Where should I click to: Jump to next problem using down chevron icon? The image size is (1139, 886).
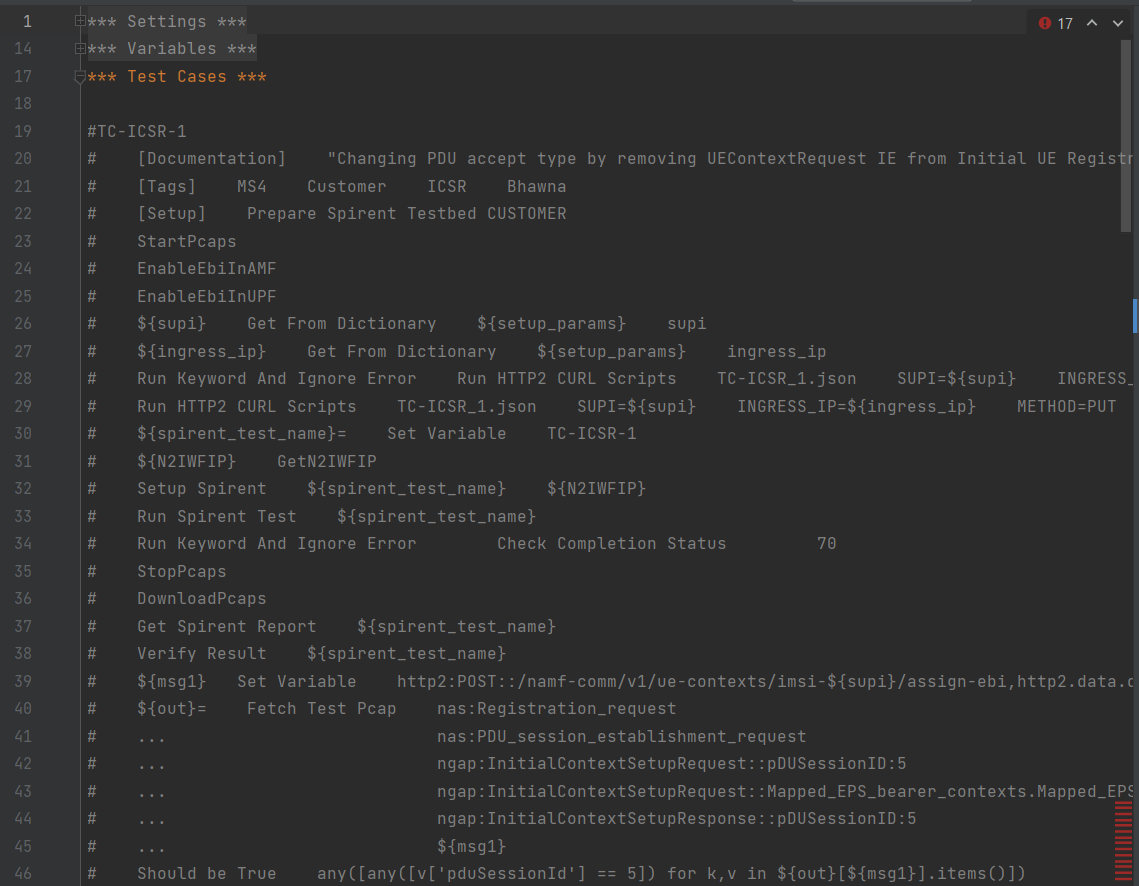coord(1118,22)
